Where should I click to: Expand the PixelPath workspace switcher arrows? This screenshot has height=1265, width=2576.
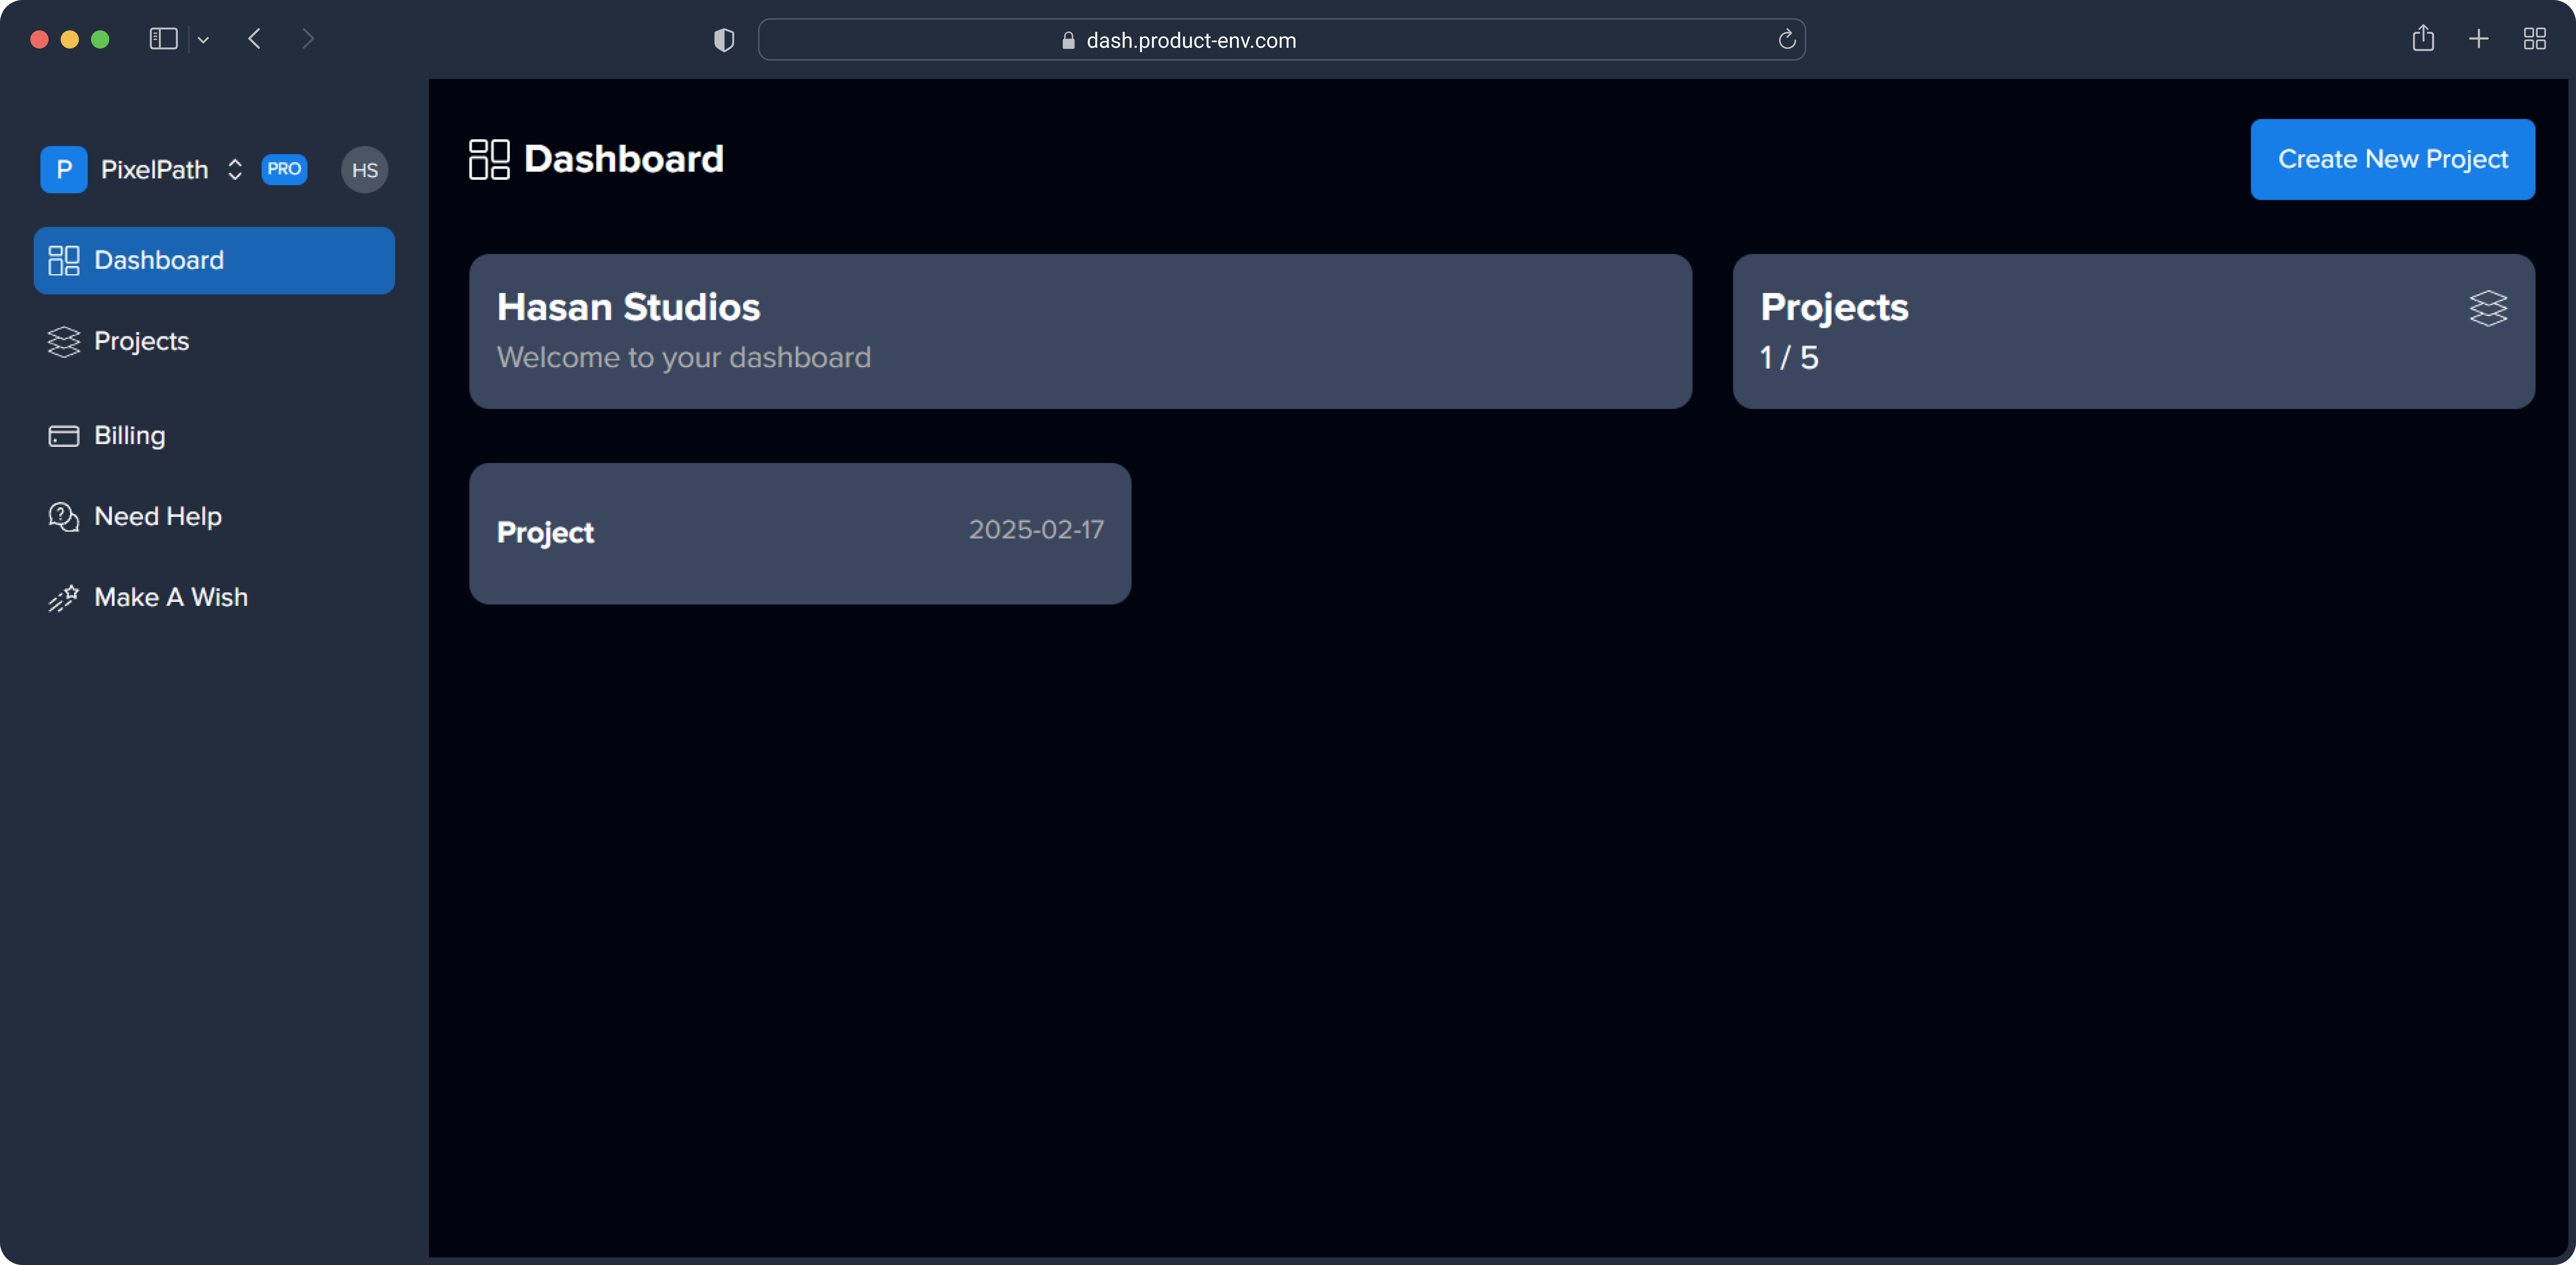point(235,169)
